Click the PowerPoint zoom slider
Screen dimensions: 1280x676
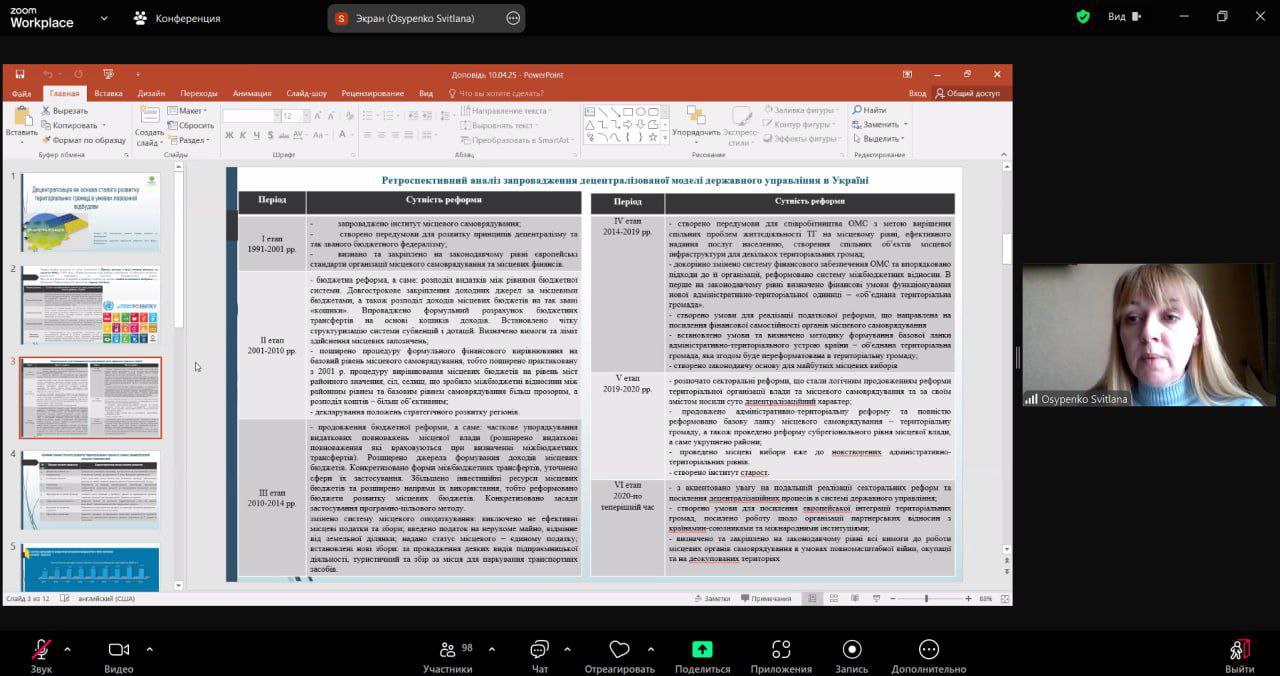click(x=926, y=598)
